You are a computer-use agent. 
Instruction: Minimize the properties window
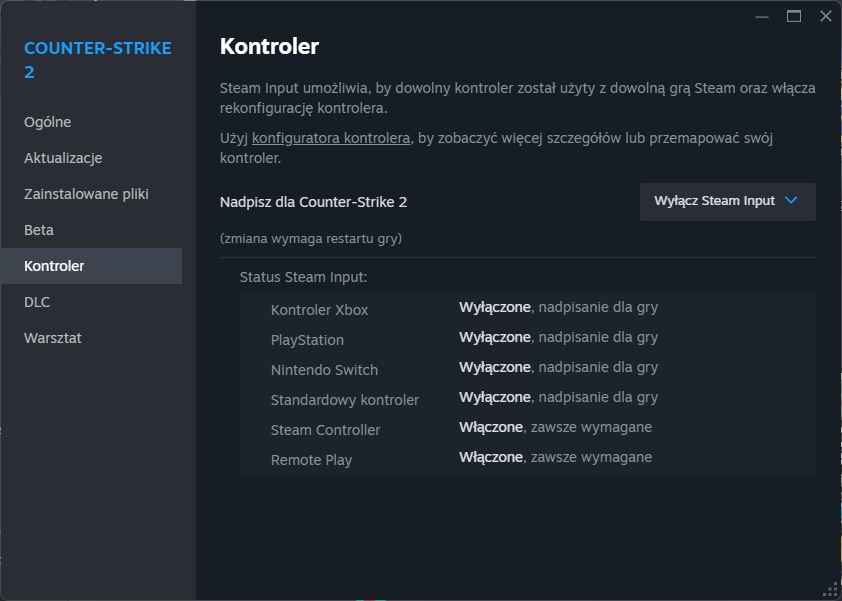[x=763, y=16]
